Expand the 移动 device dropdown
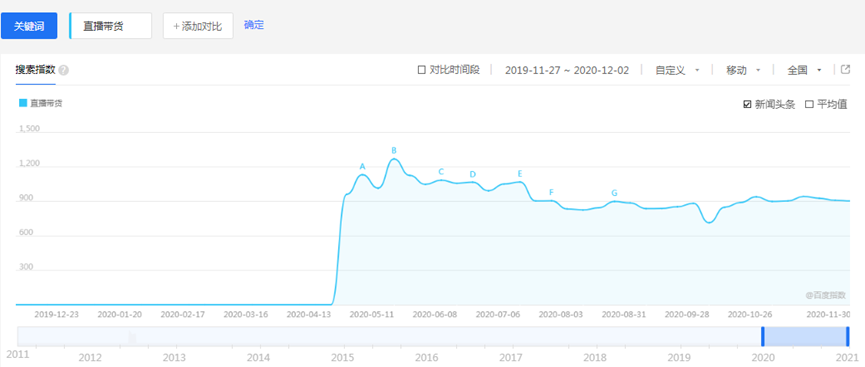The height and width of the screenshot is (367, 865). pyautogui.click(x=743, y=71)
